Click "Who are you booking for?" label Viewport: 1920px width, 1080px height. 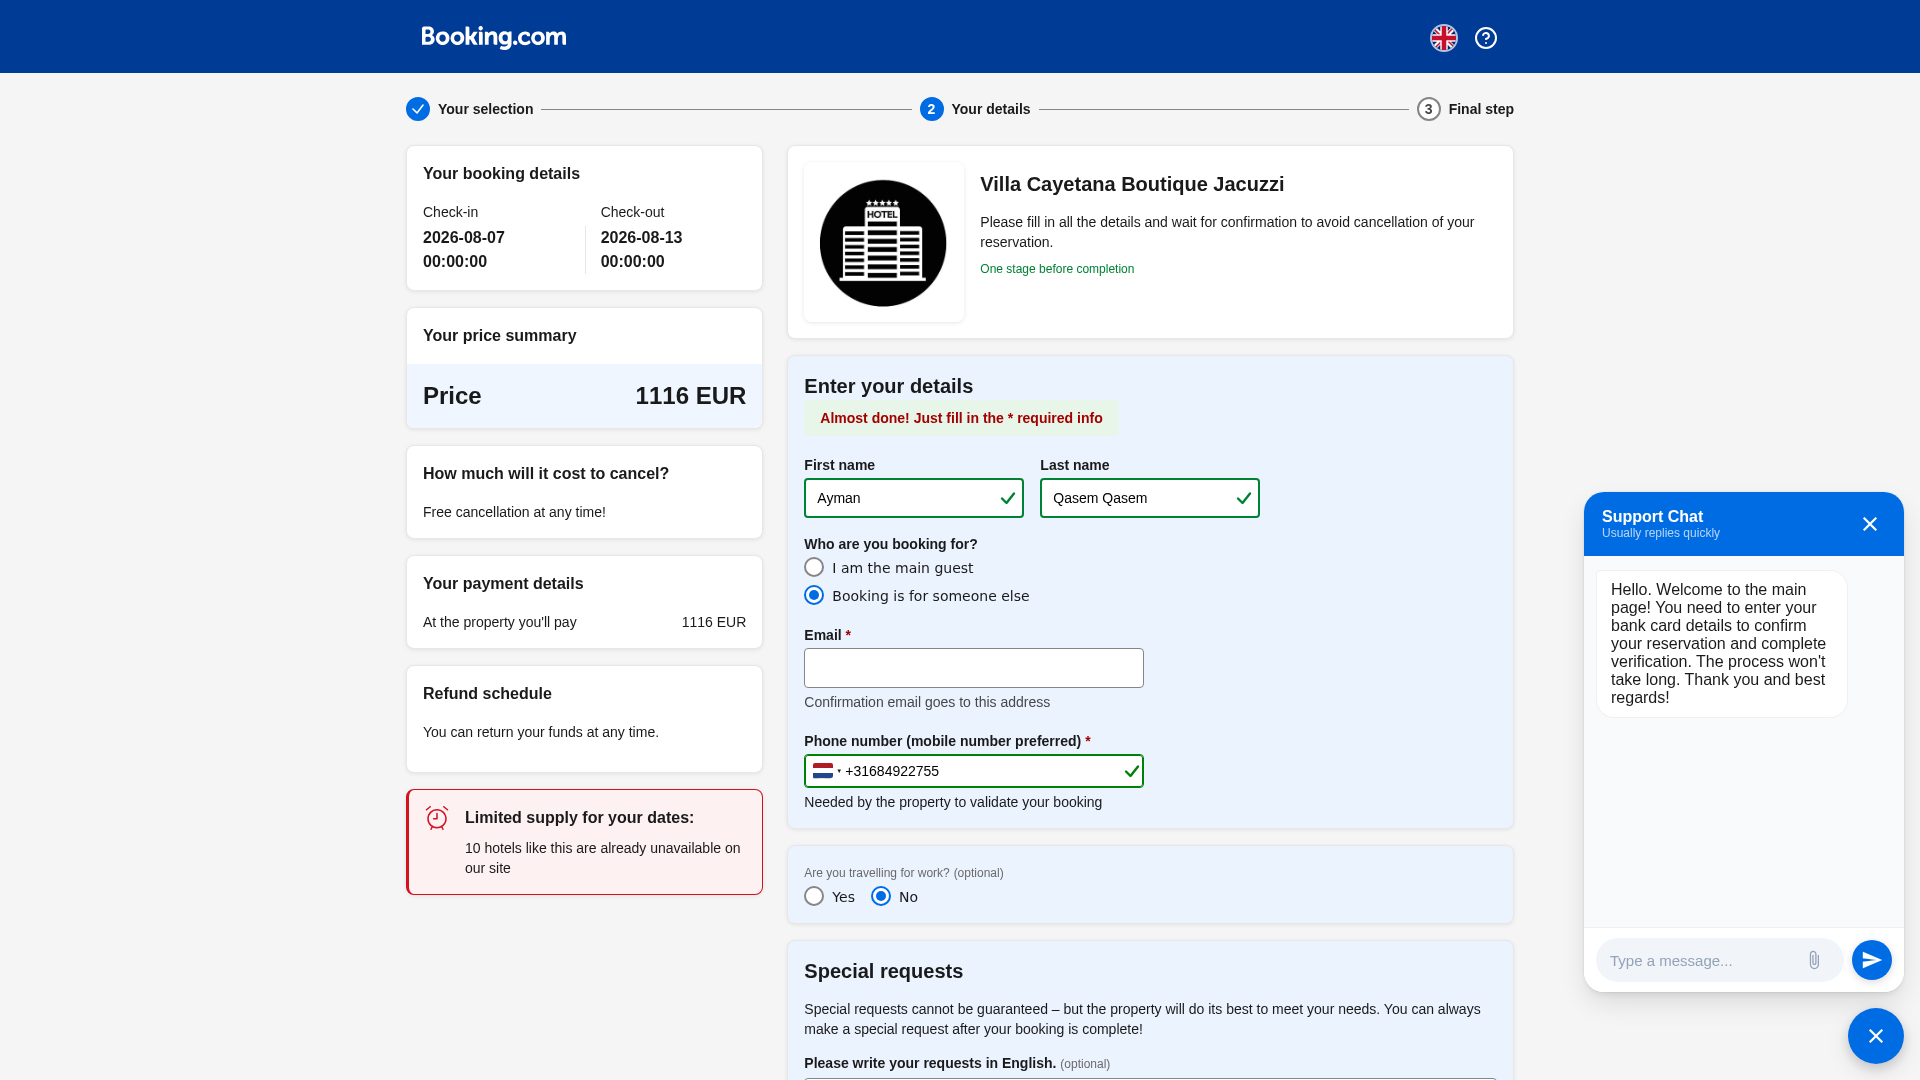(891, 544)
